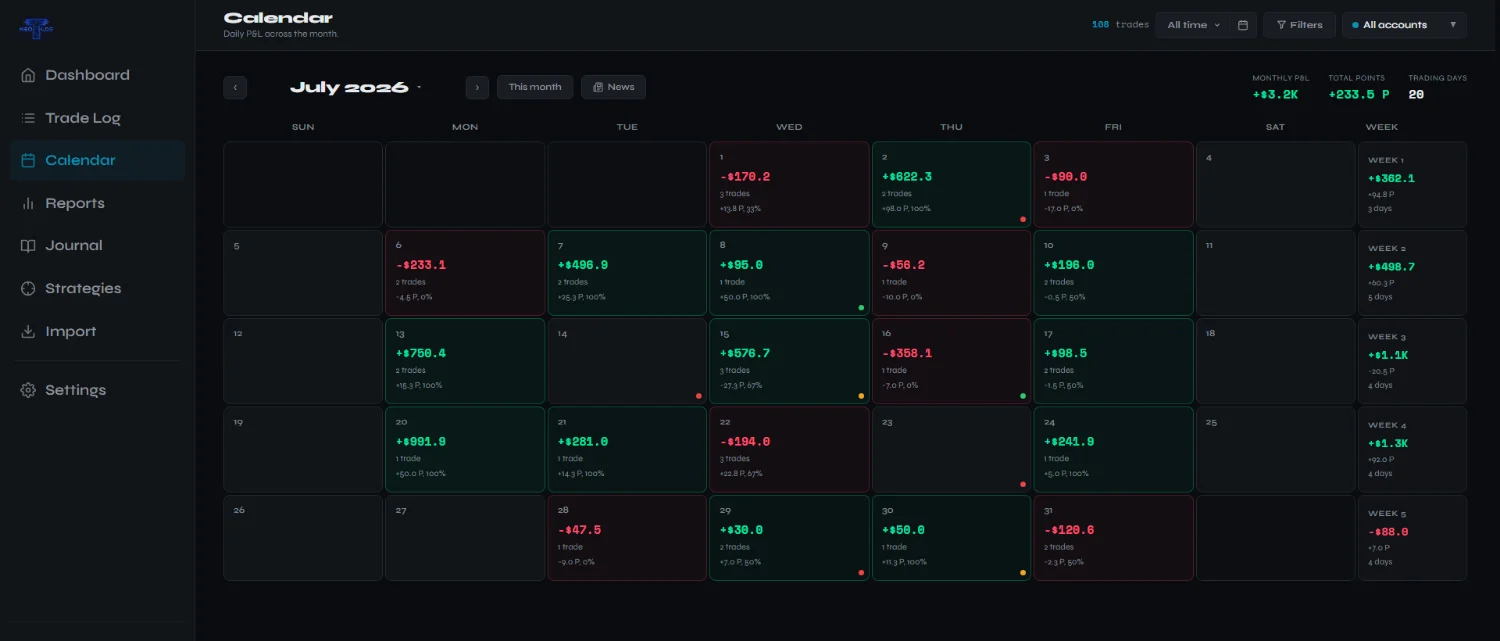Open the July 20 day cell

pos(465,449)
